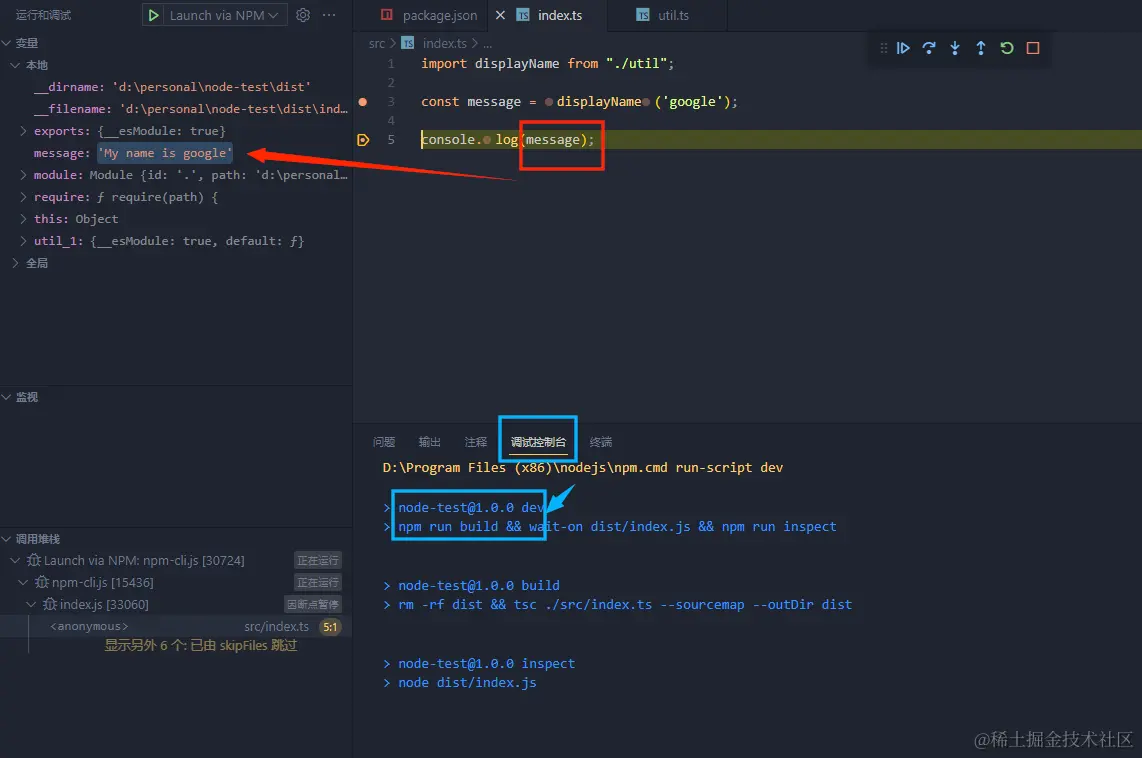The height and width of the screenshot is (758, 1142).
Task: Click the 'node-test@1.0.0 build' console line
Action: point(479,585)
